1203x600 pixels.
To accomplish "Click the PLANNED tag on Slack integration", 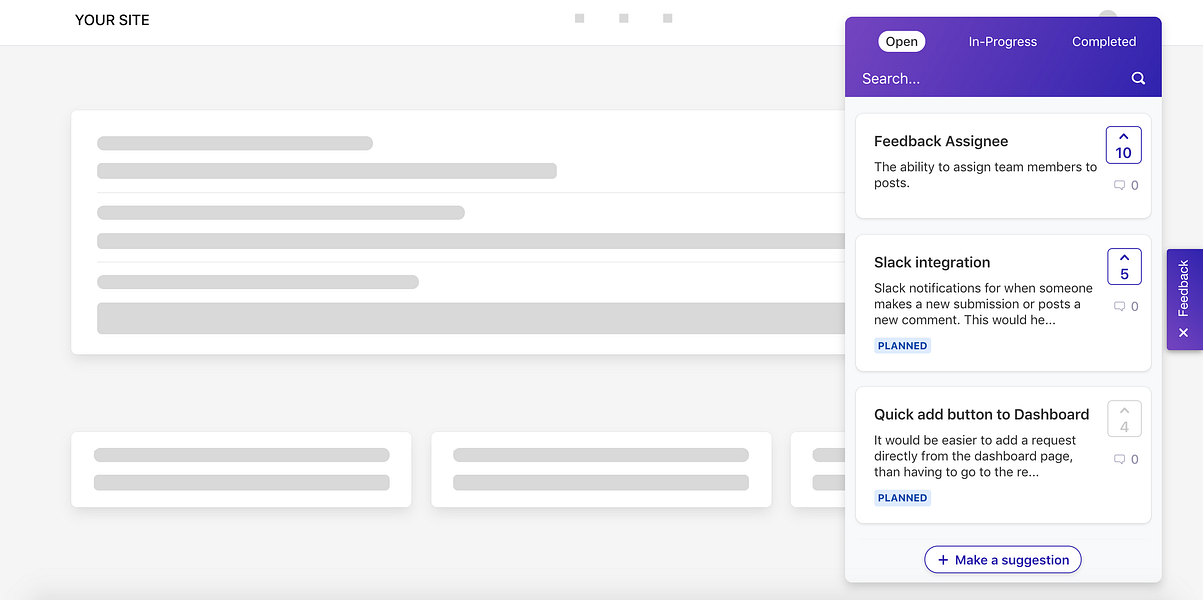I will [902, 346].
